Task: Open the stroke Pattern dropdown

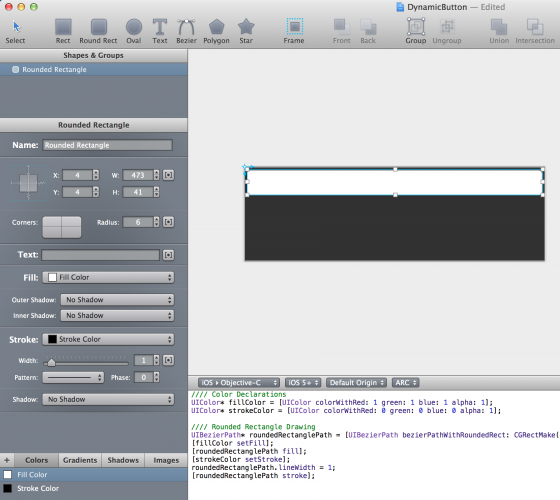Action: (73, 378)
